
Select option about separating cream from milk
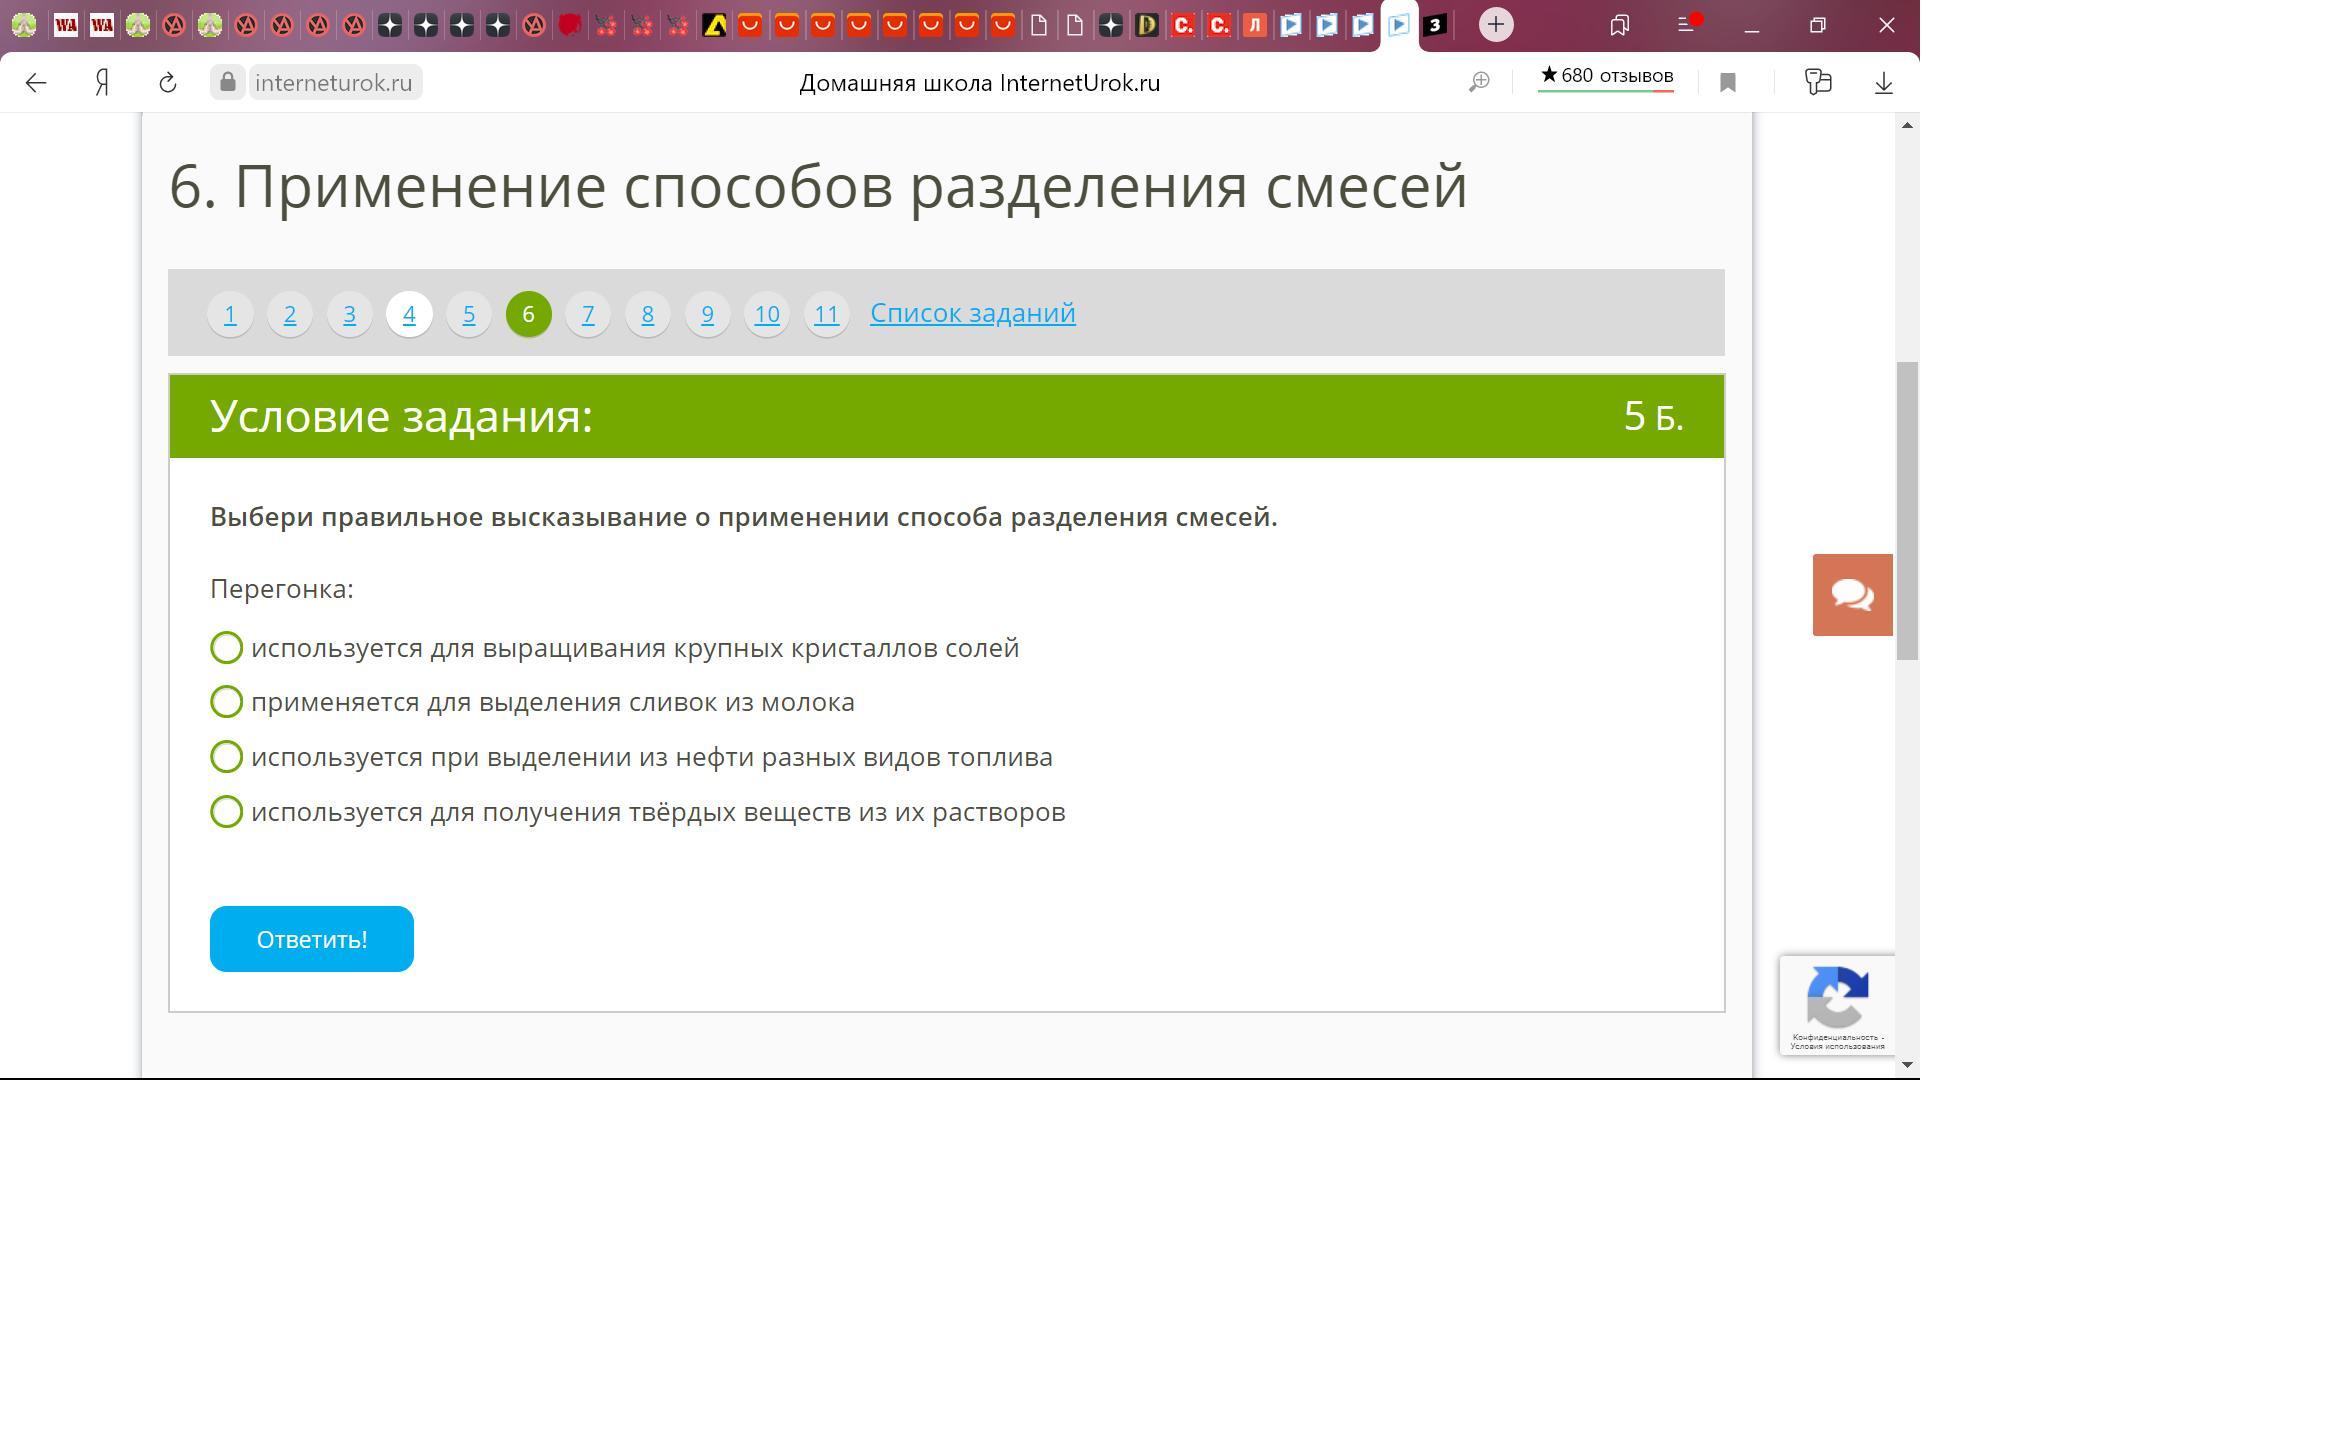pyautogui.click(x=227, y=702)
